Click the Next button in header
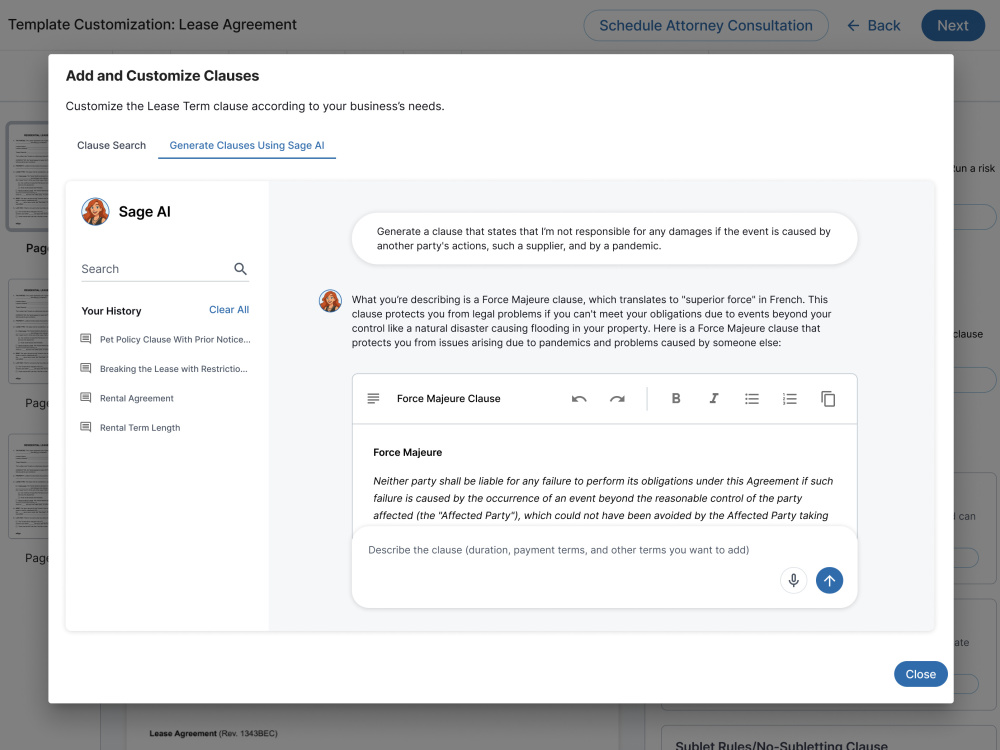1000x750 pixels. coord(953,26)
